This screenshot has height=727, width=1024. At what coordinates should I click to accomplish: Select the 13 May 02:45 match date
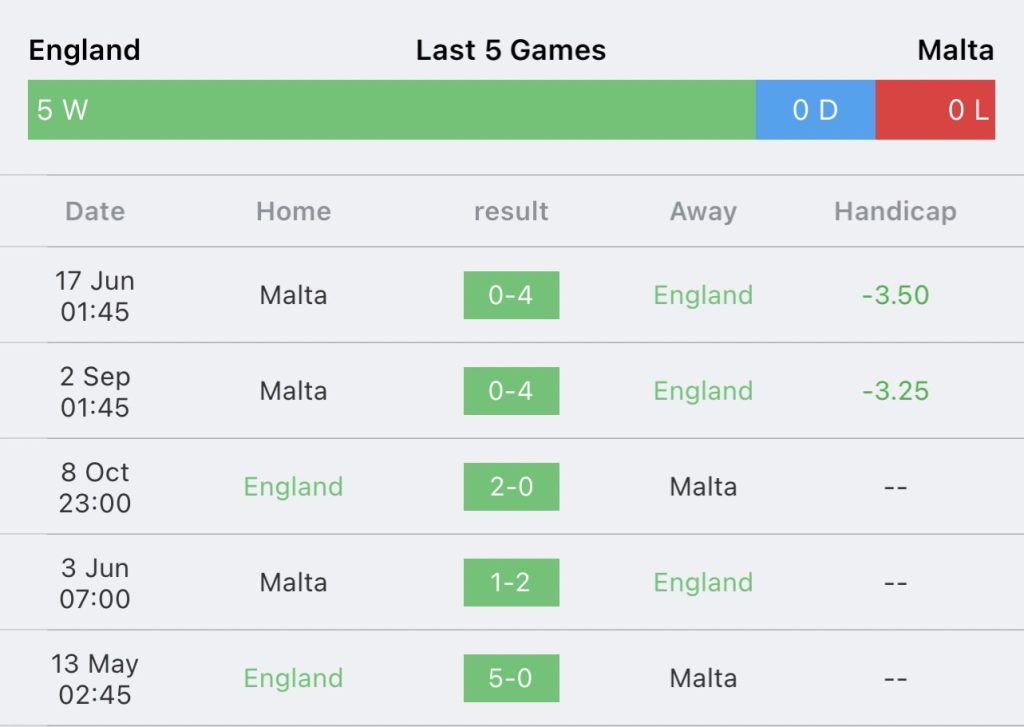[95, 679]
